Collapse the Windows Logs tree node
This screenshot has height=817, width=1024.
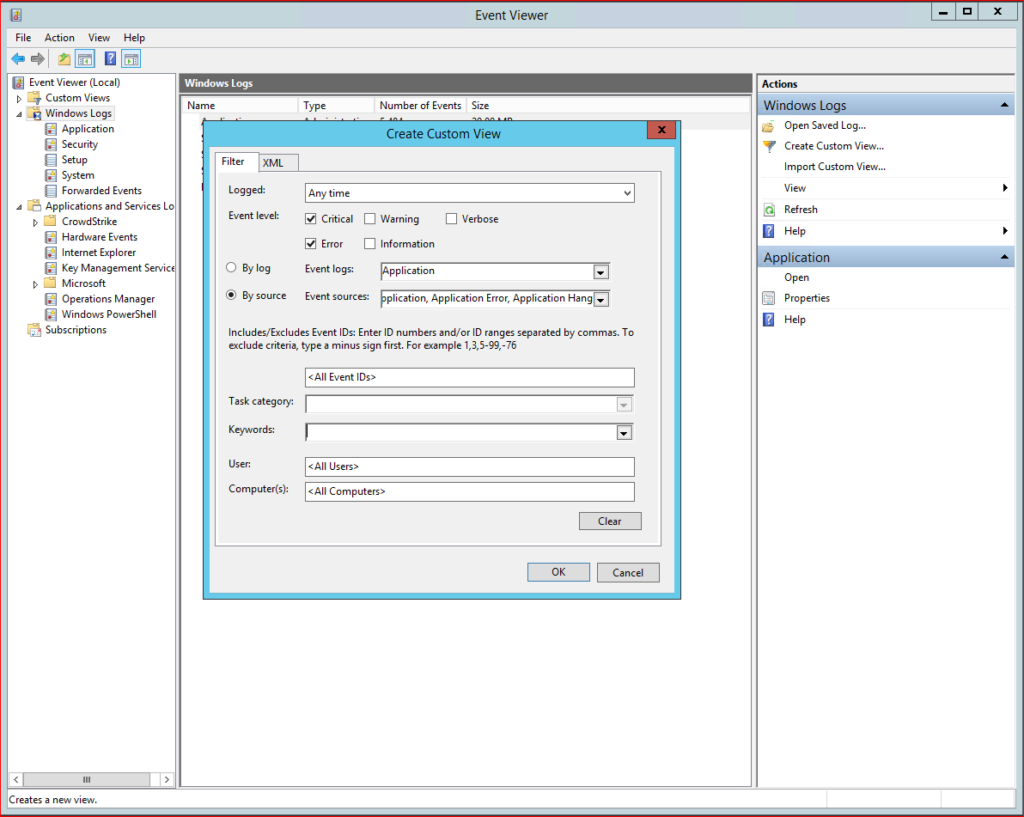[x=19, y=114]
